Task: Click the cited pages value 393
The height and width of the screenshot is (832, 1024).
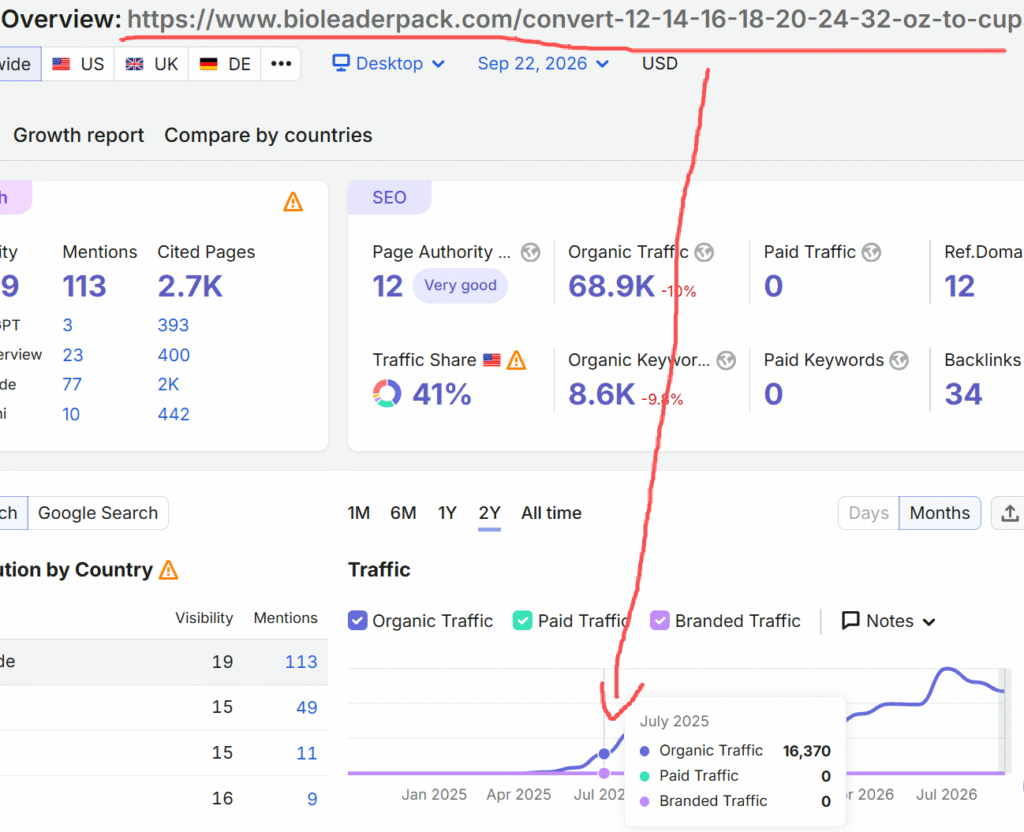Action: [x=173, y=325]
